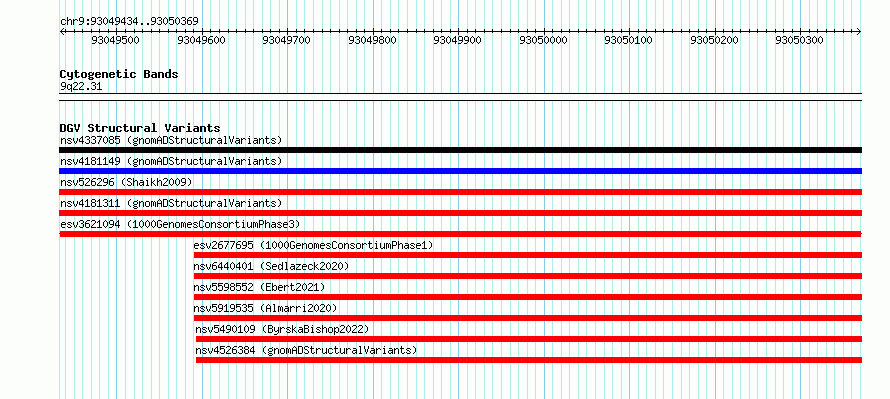Open the nsv6440401 (Sedlazeck2020) label
This screenshot has height=399, width=890.
click(271, 266)
